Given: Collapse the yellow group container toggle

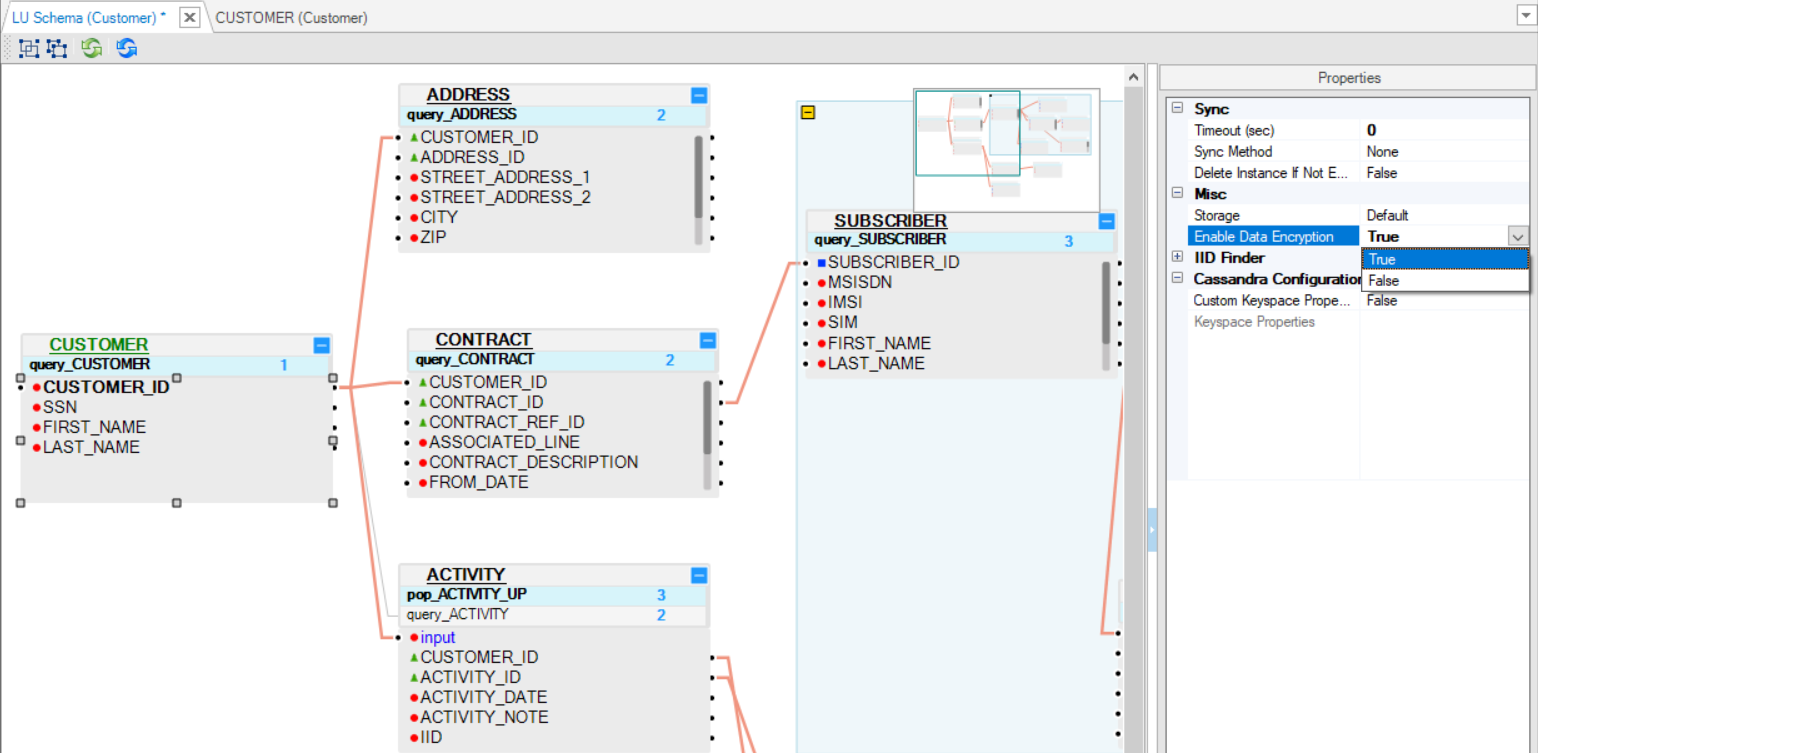Looking at the screenshot, I should 808,113.
